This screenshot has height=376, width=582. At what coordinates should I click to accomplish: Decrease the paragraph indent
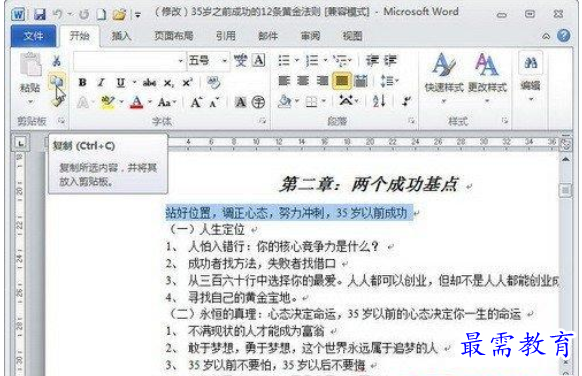point(372,60)
